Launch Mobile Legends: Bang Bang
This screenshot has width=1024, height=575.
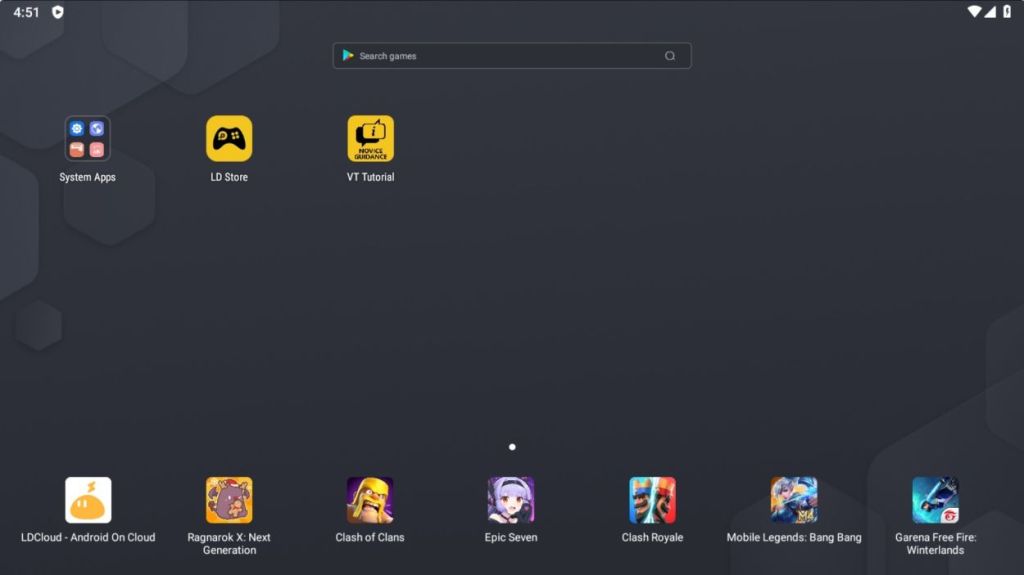794,500
